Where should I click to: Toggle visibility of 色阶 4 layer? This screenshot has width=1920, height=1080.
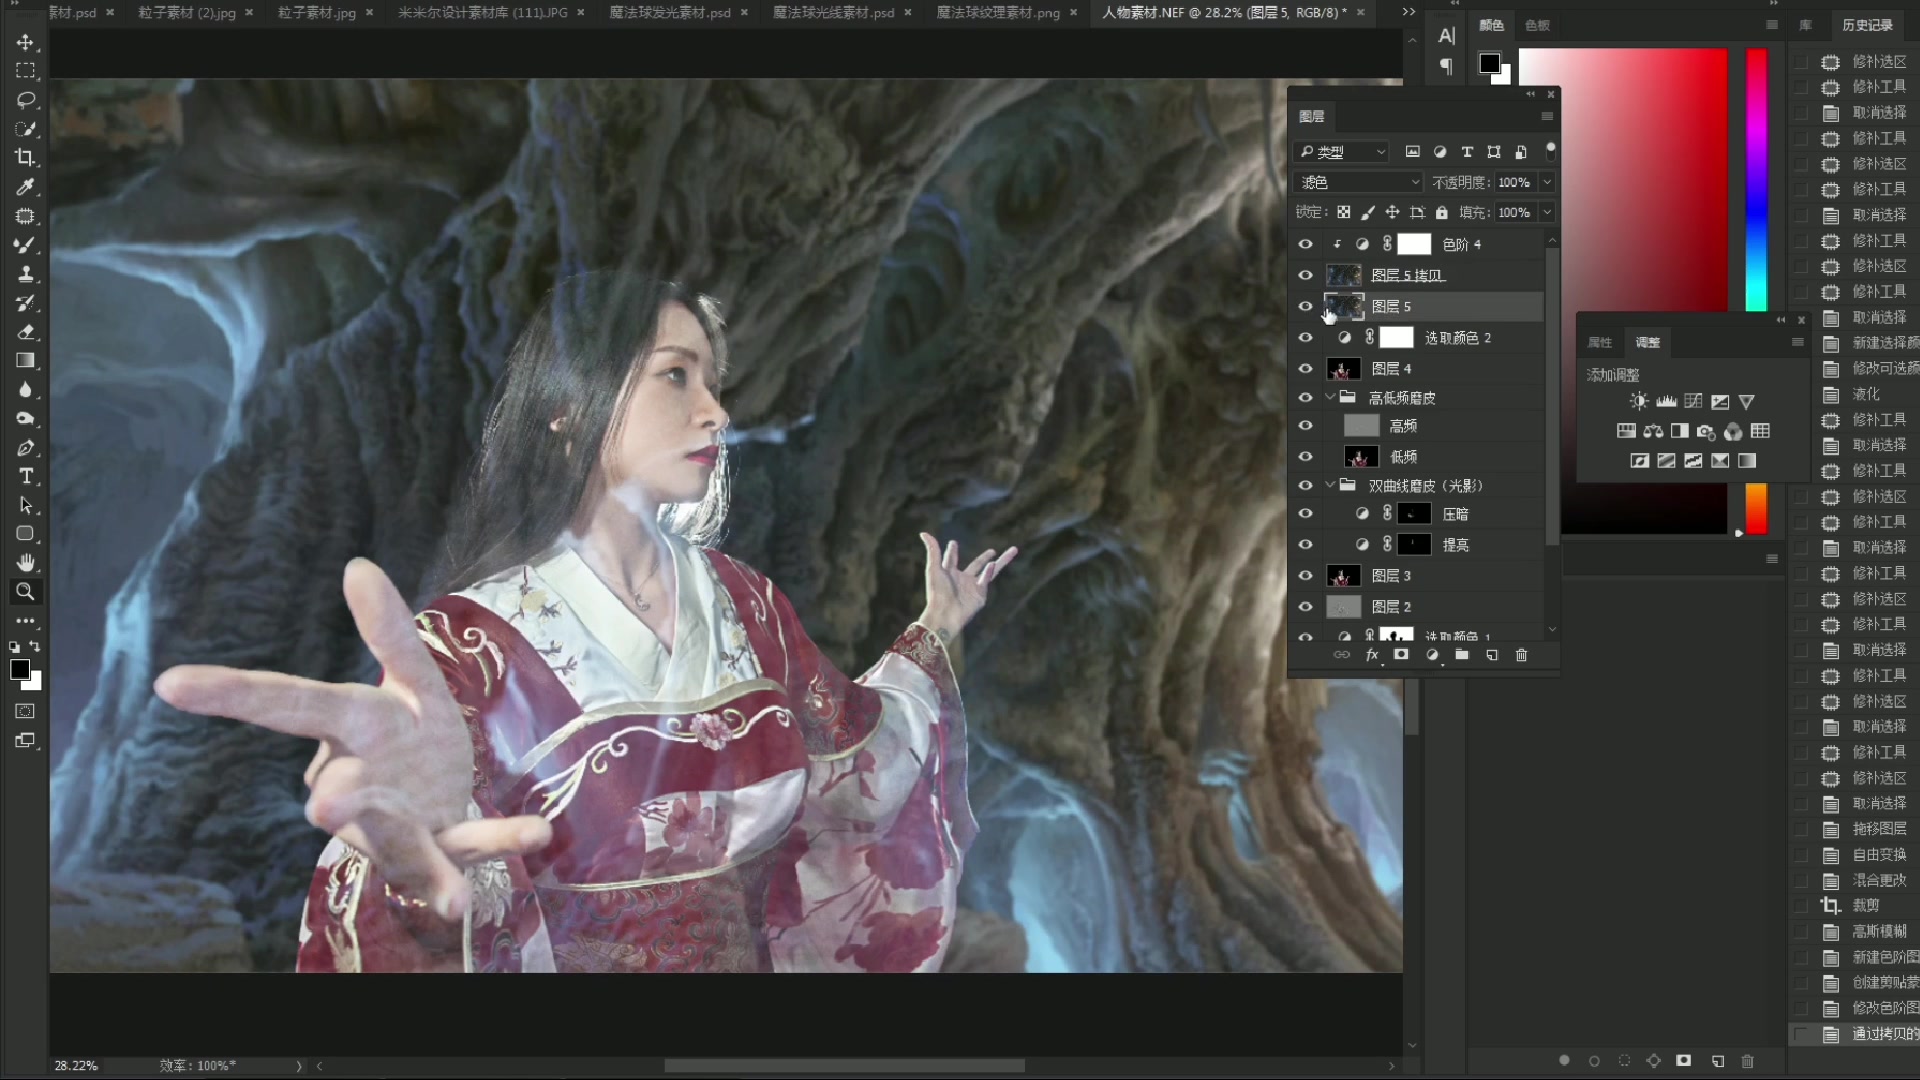(x=1305, y=244)
